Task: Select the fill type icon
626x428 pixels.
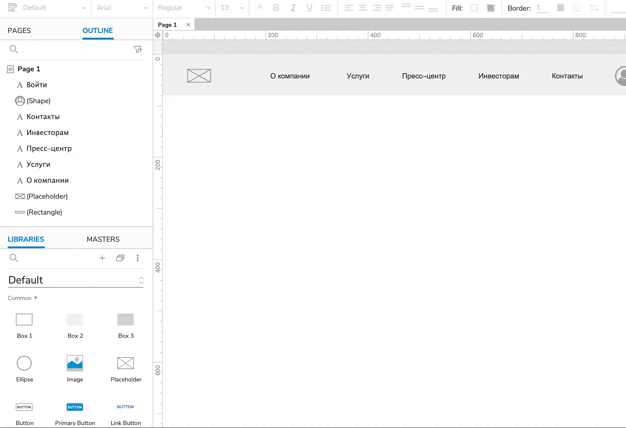Action: coord(491,8)
